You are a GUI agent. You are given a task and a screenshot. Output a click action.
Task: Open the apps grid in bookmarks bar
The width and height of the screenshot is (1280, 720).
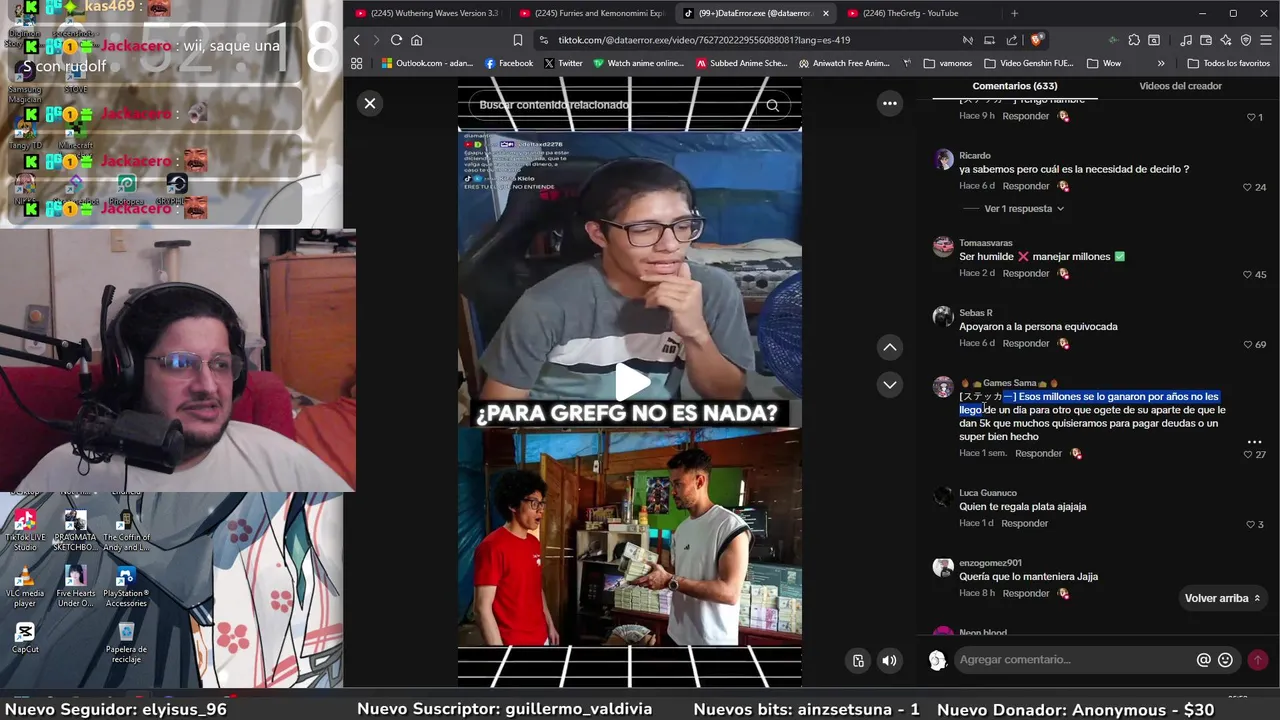357,63
